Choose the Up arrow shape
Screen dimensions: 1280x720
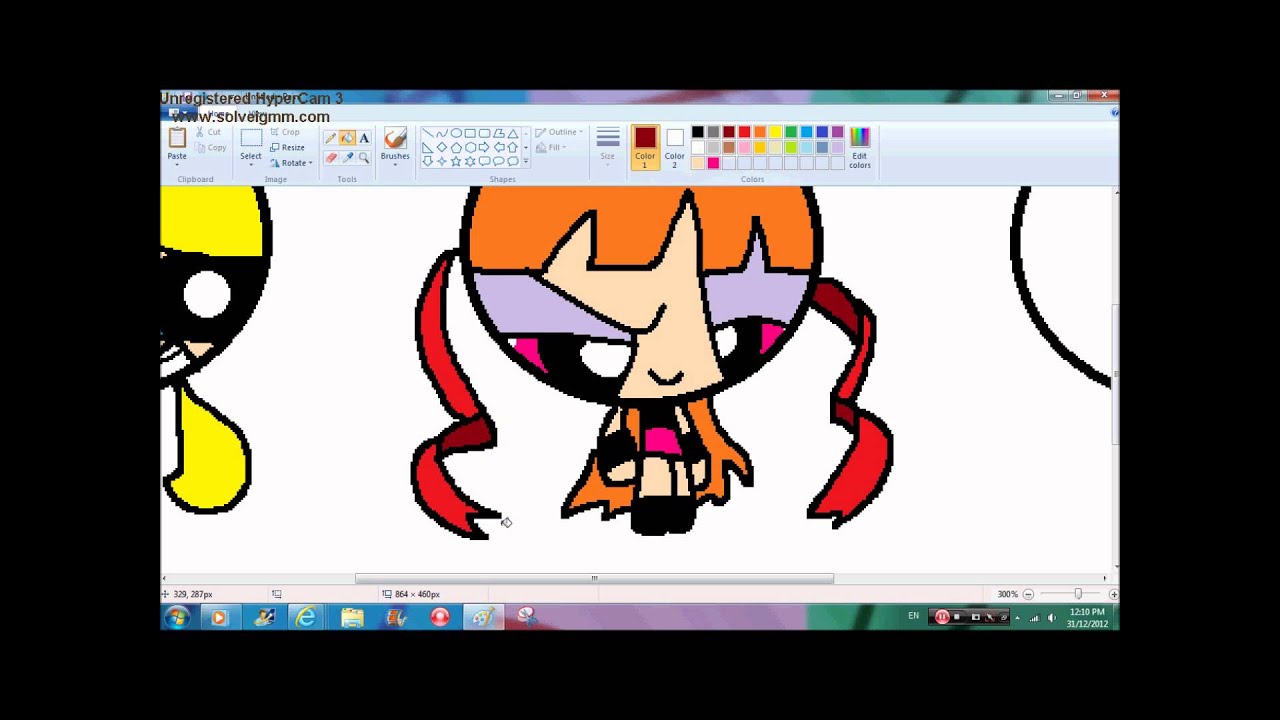(x=513, y=148)
